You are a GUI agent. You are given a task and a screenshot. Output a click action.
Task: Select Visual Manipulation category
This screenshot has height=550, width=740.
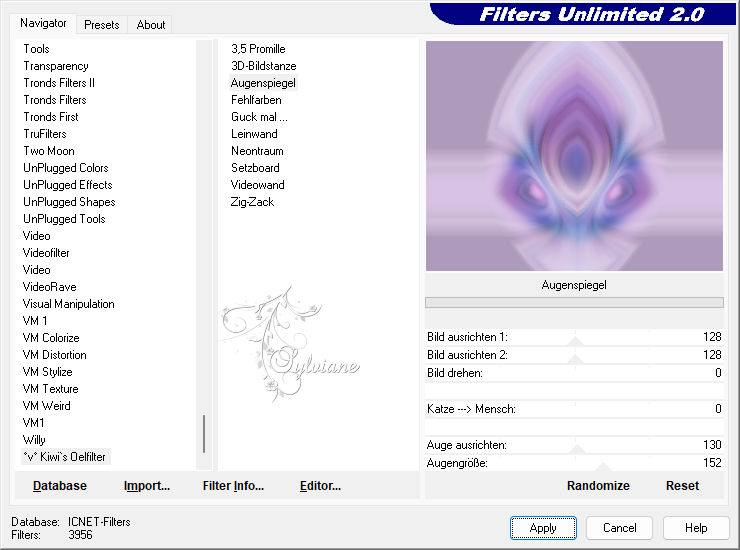point(68,304)
